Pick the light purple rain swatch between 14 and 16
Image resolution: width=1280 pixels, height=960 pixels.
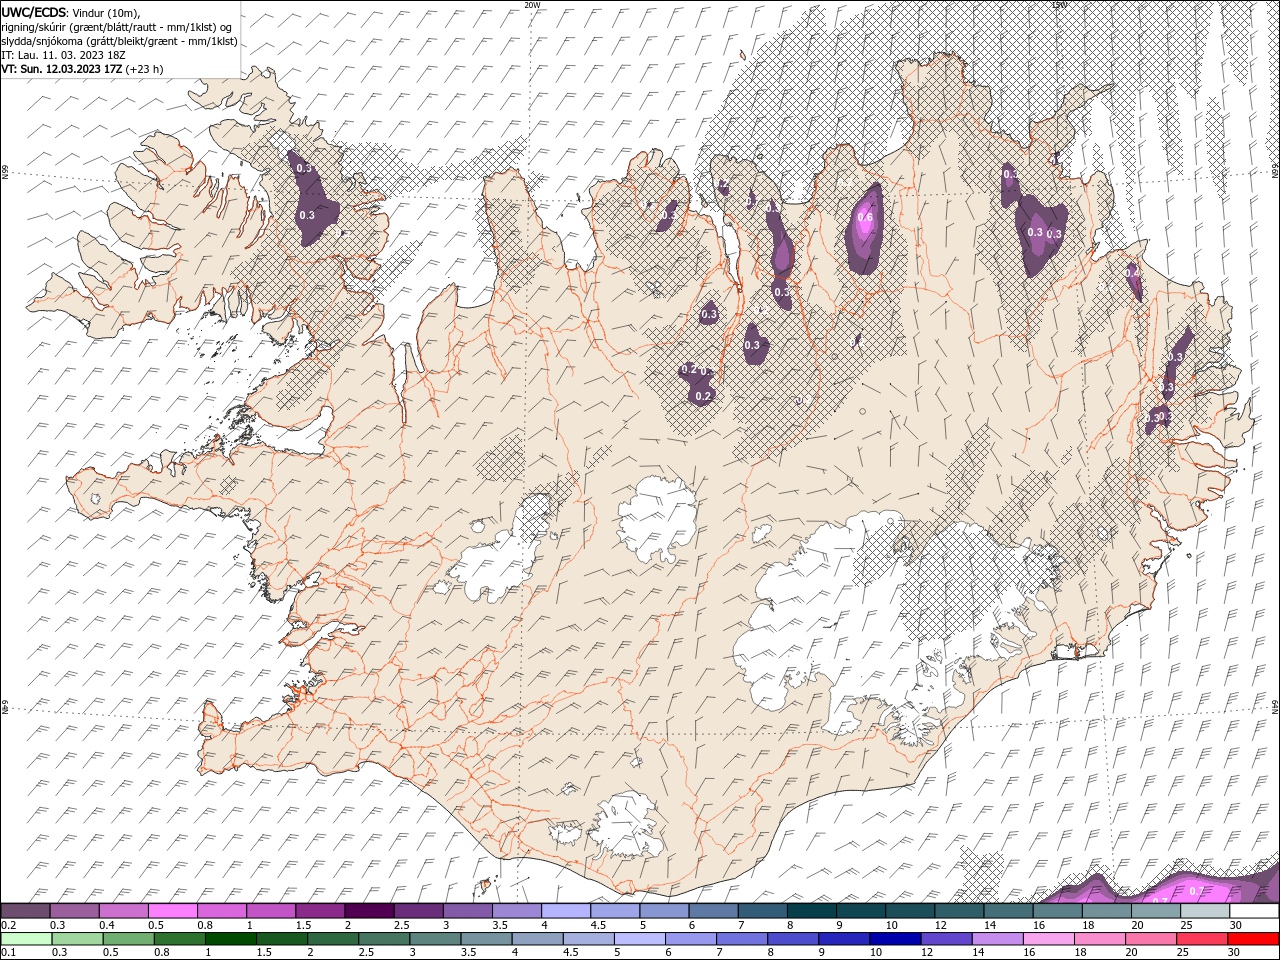(996, 939)
